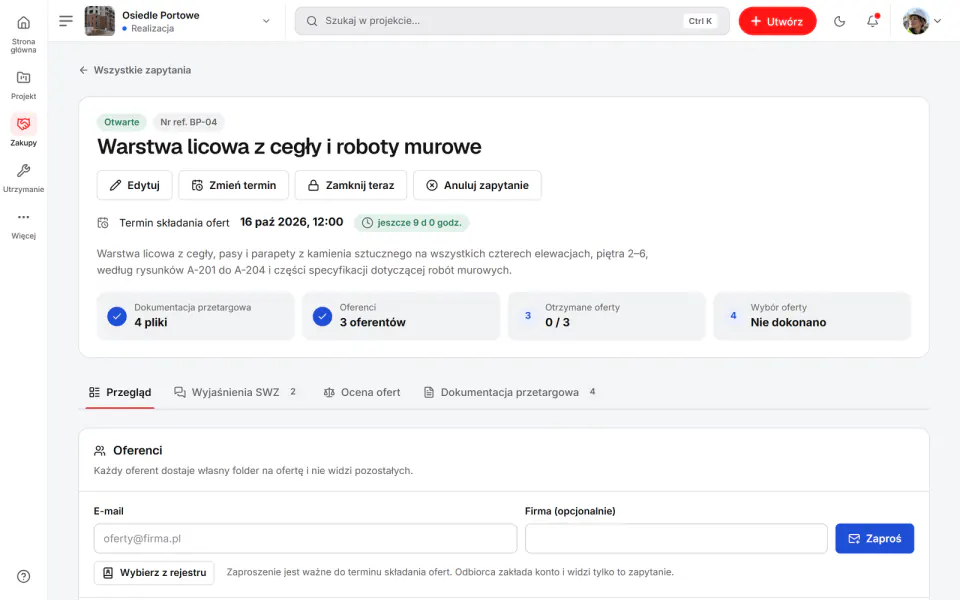Click Anuluj zapytanie button
Screen dimensions: 960x600
(x=477, y=185)
